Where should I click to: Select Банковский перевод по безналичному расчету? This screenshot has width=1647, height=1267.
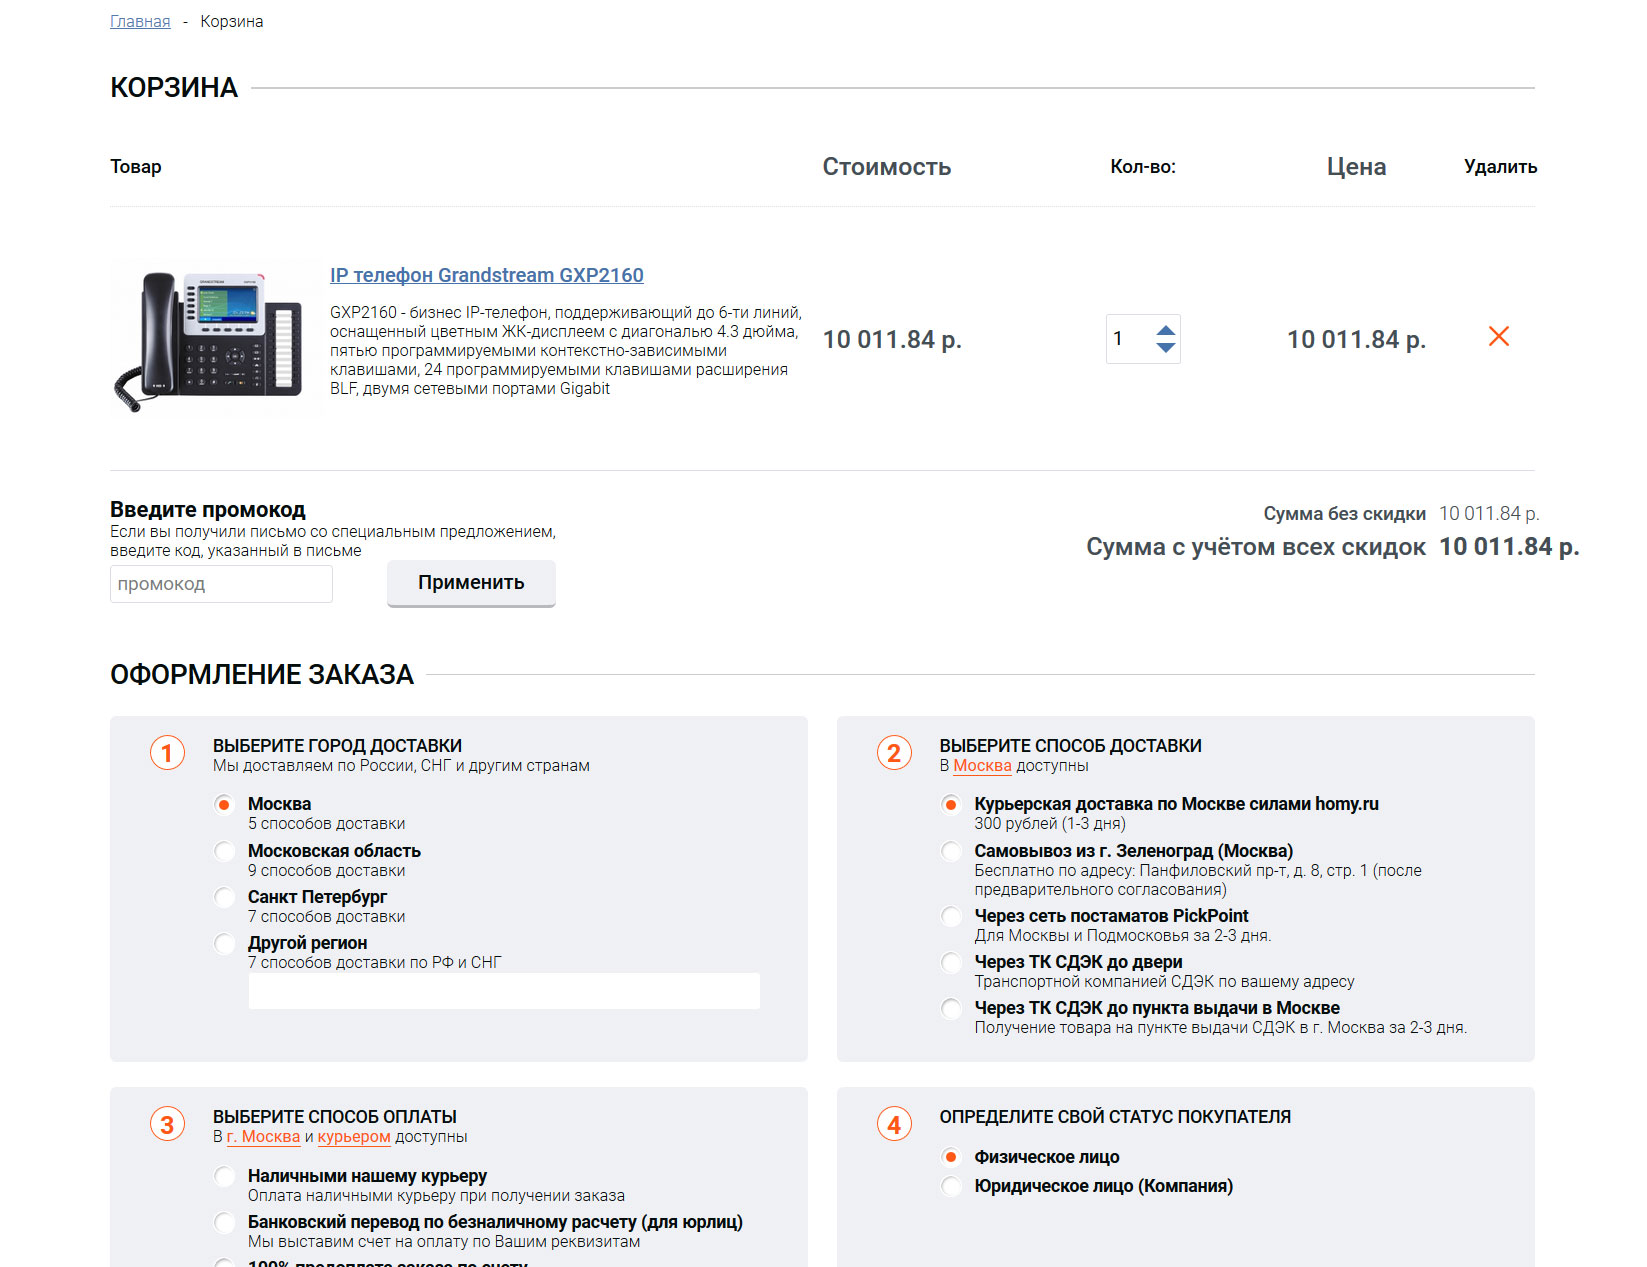coord(225,1222)
